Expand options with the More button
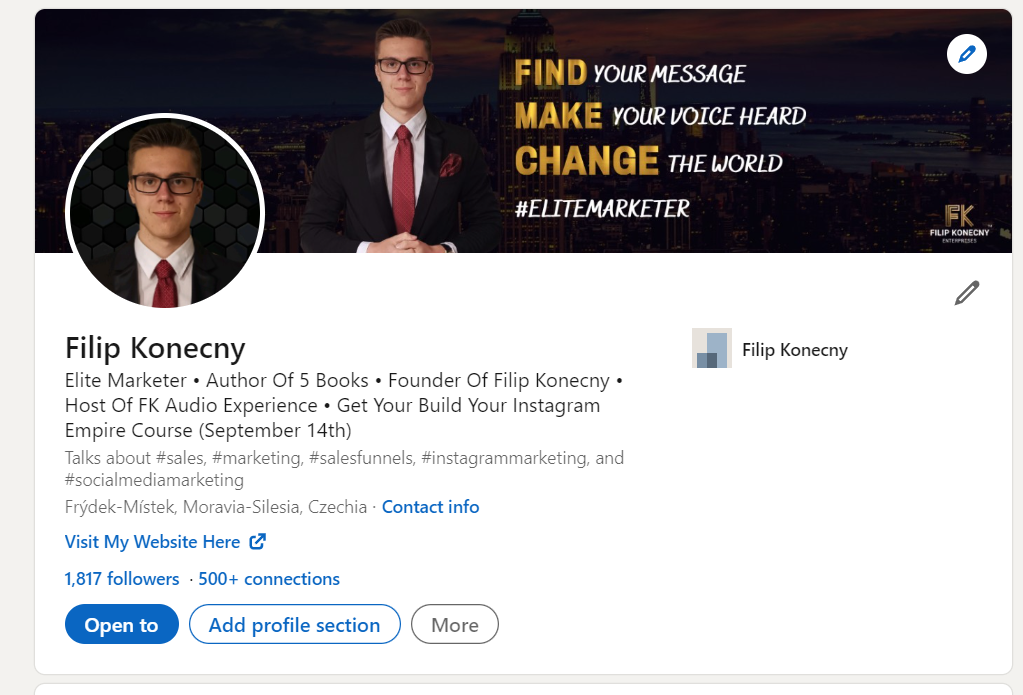The height and width of the screenshot is (695, 1023). (454, 624)
